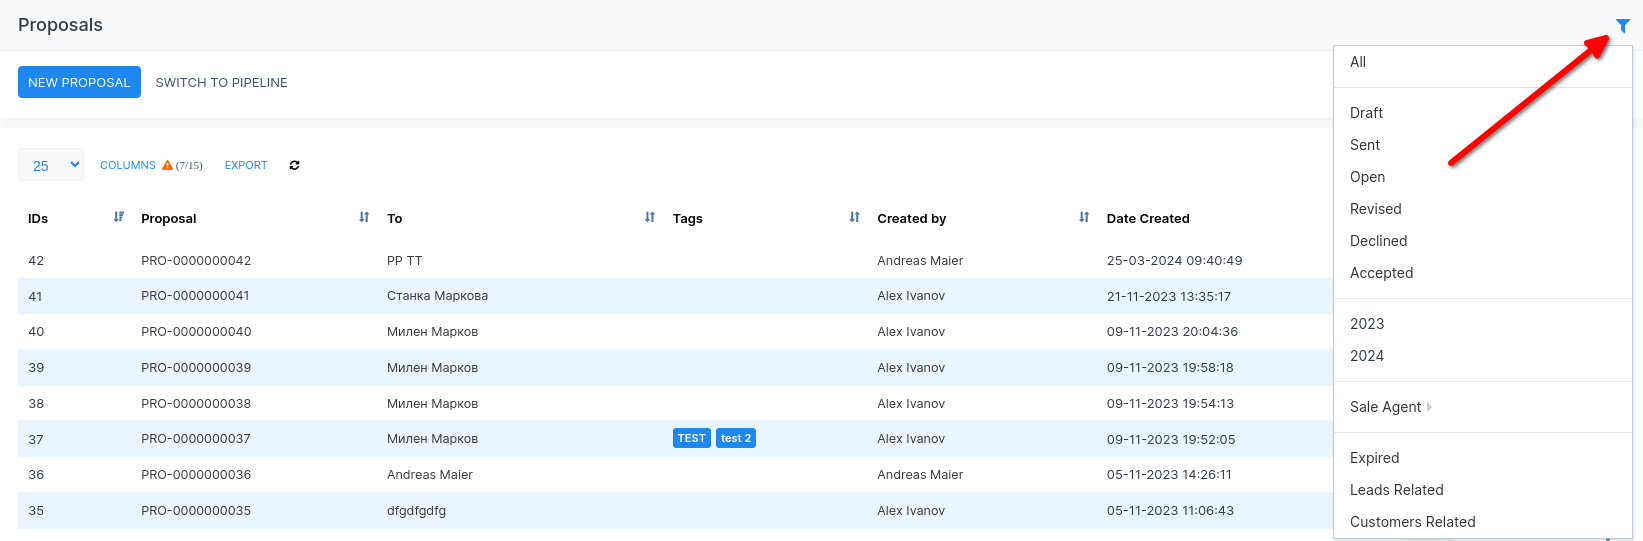Filter proposals by Accepted status
The image size is (1643, 541).
1381,273
